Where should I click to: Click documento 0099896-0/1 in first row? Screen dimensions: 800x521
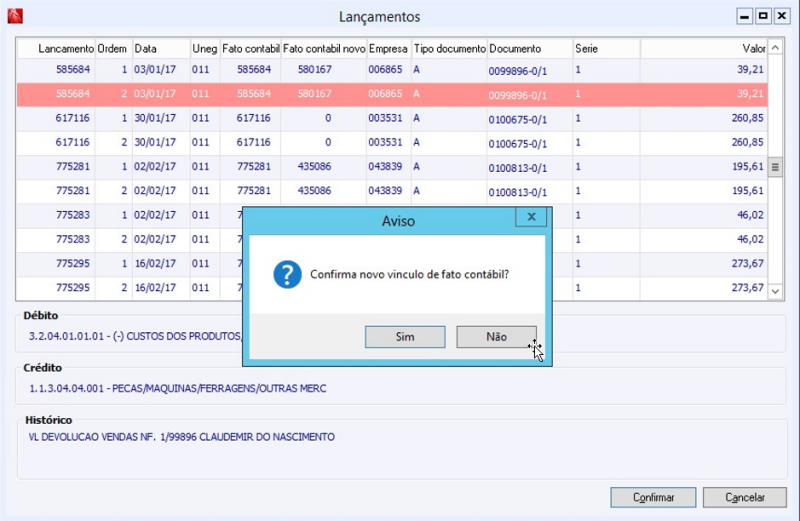point(517,71)
